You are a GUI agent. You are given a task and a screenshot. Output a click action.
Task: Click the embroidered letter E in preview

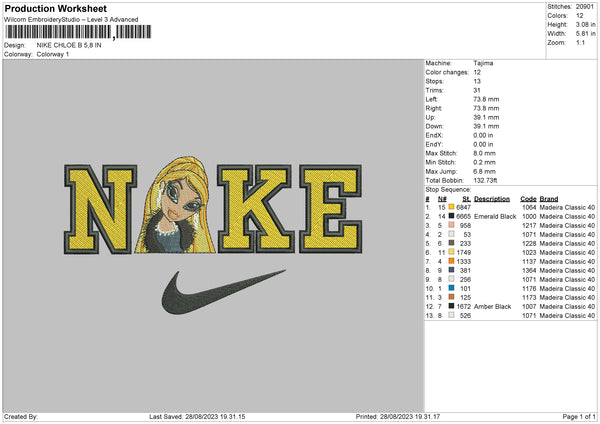(x=331, y=209)
